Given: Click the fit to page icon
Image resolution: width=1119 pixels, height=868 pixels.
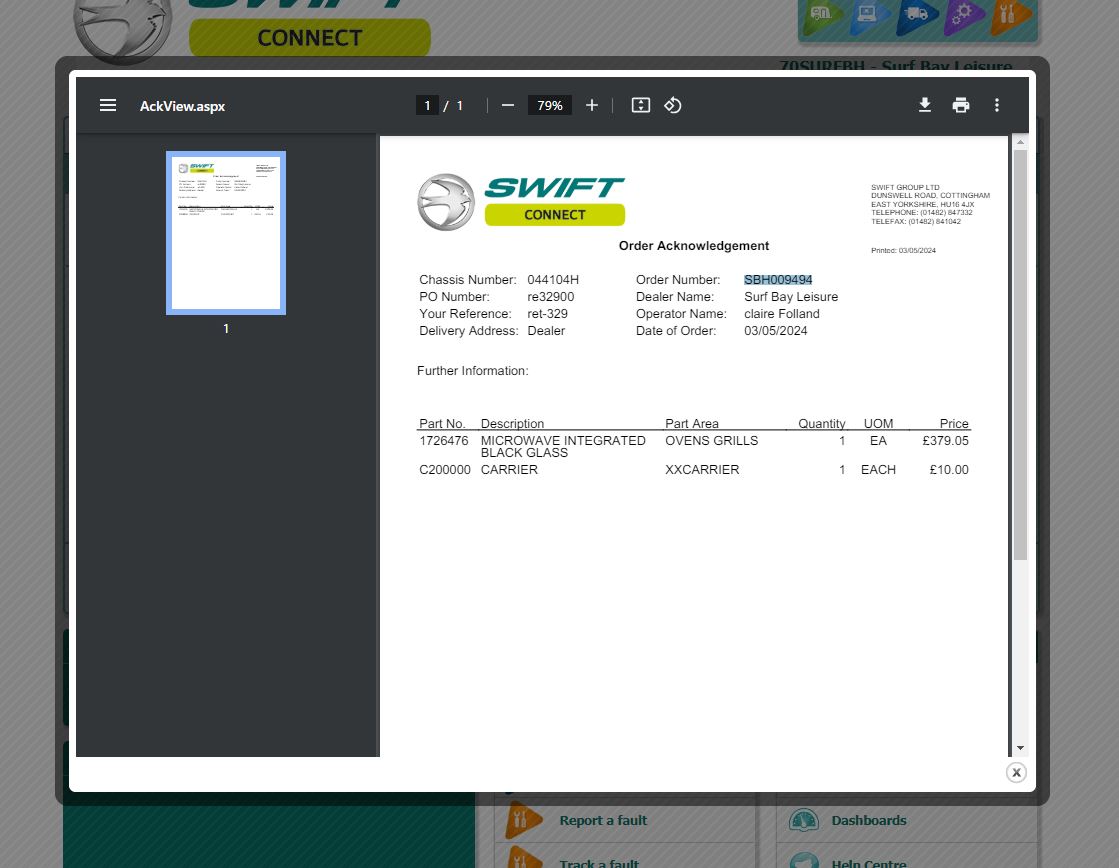Looking at the screenshot, I should point(641,105).
